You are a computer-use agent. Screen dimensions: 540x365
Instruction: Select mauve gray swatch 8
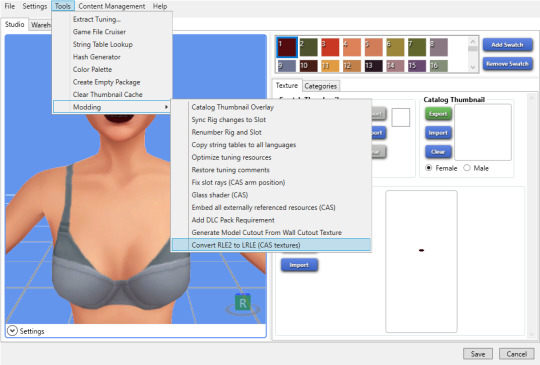[439, 47]
